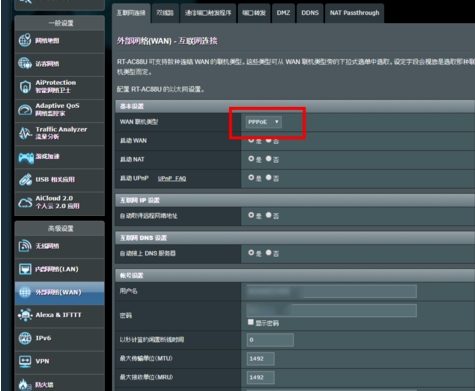Switch to the DMZ tab
The width and height of the screenshot is (475, 391).
[283, 13]
